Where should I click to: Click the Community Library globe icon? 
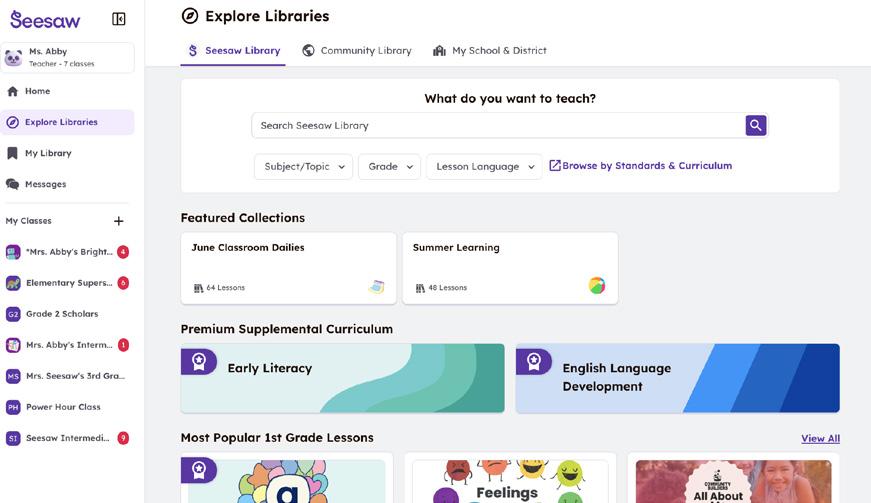[x=308, y=51]
